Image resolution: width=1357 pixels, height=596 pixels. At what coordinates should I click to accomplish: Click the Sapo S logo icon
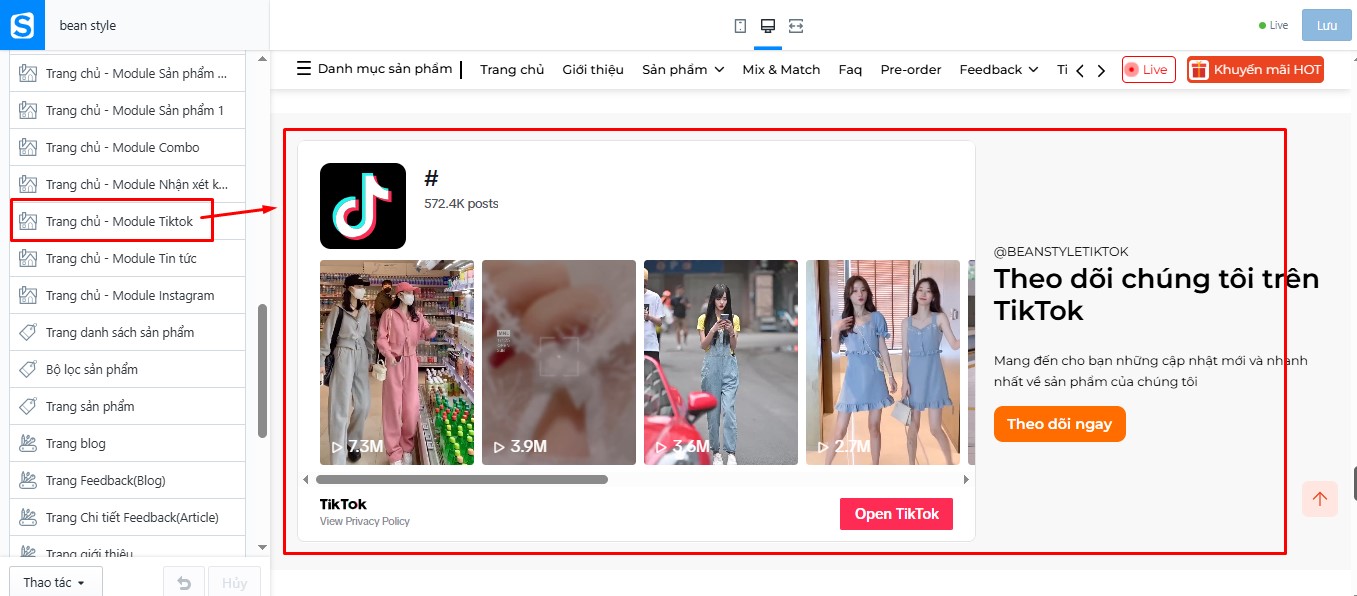pyautogui.click(x=22, y=25)
